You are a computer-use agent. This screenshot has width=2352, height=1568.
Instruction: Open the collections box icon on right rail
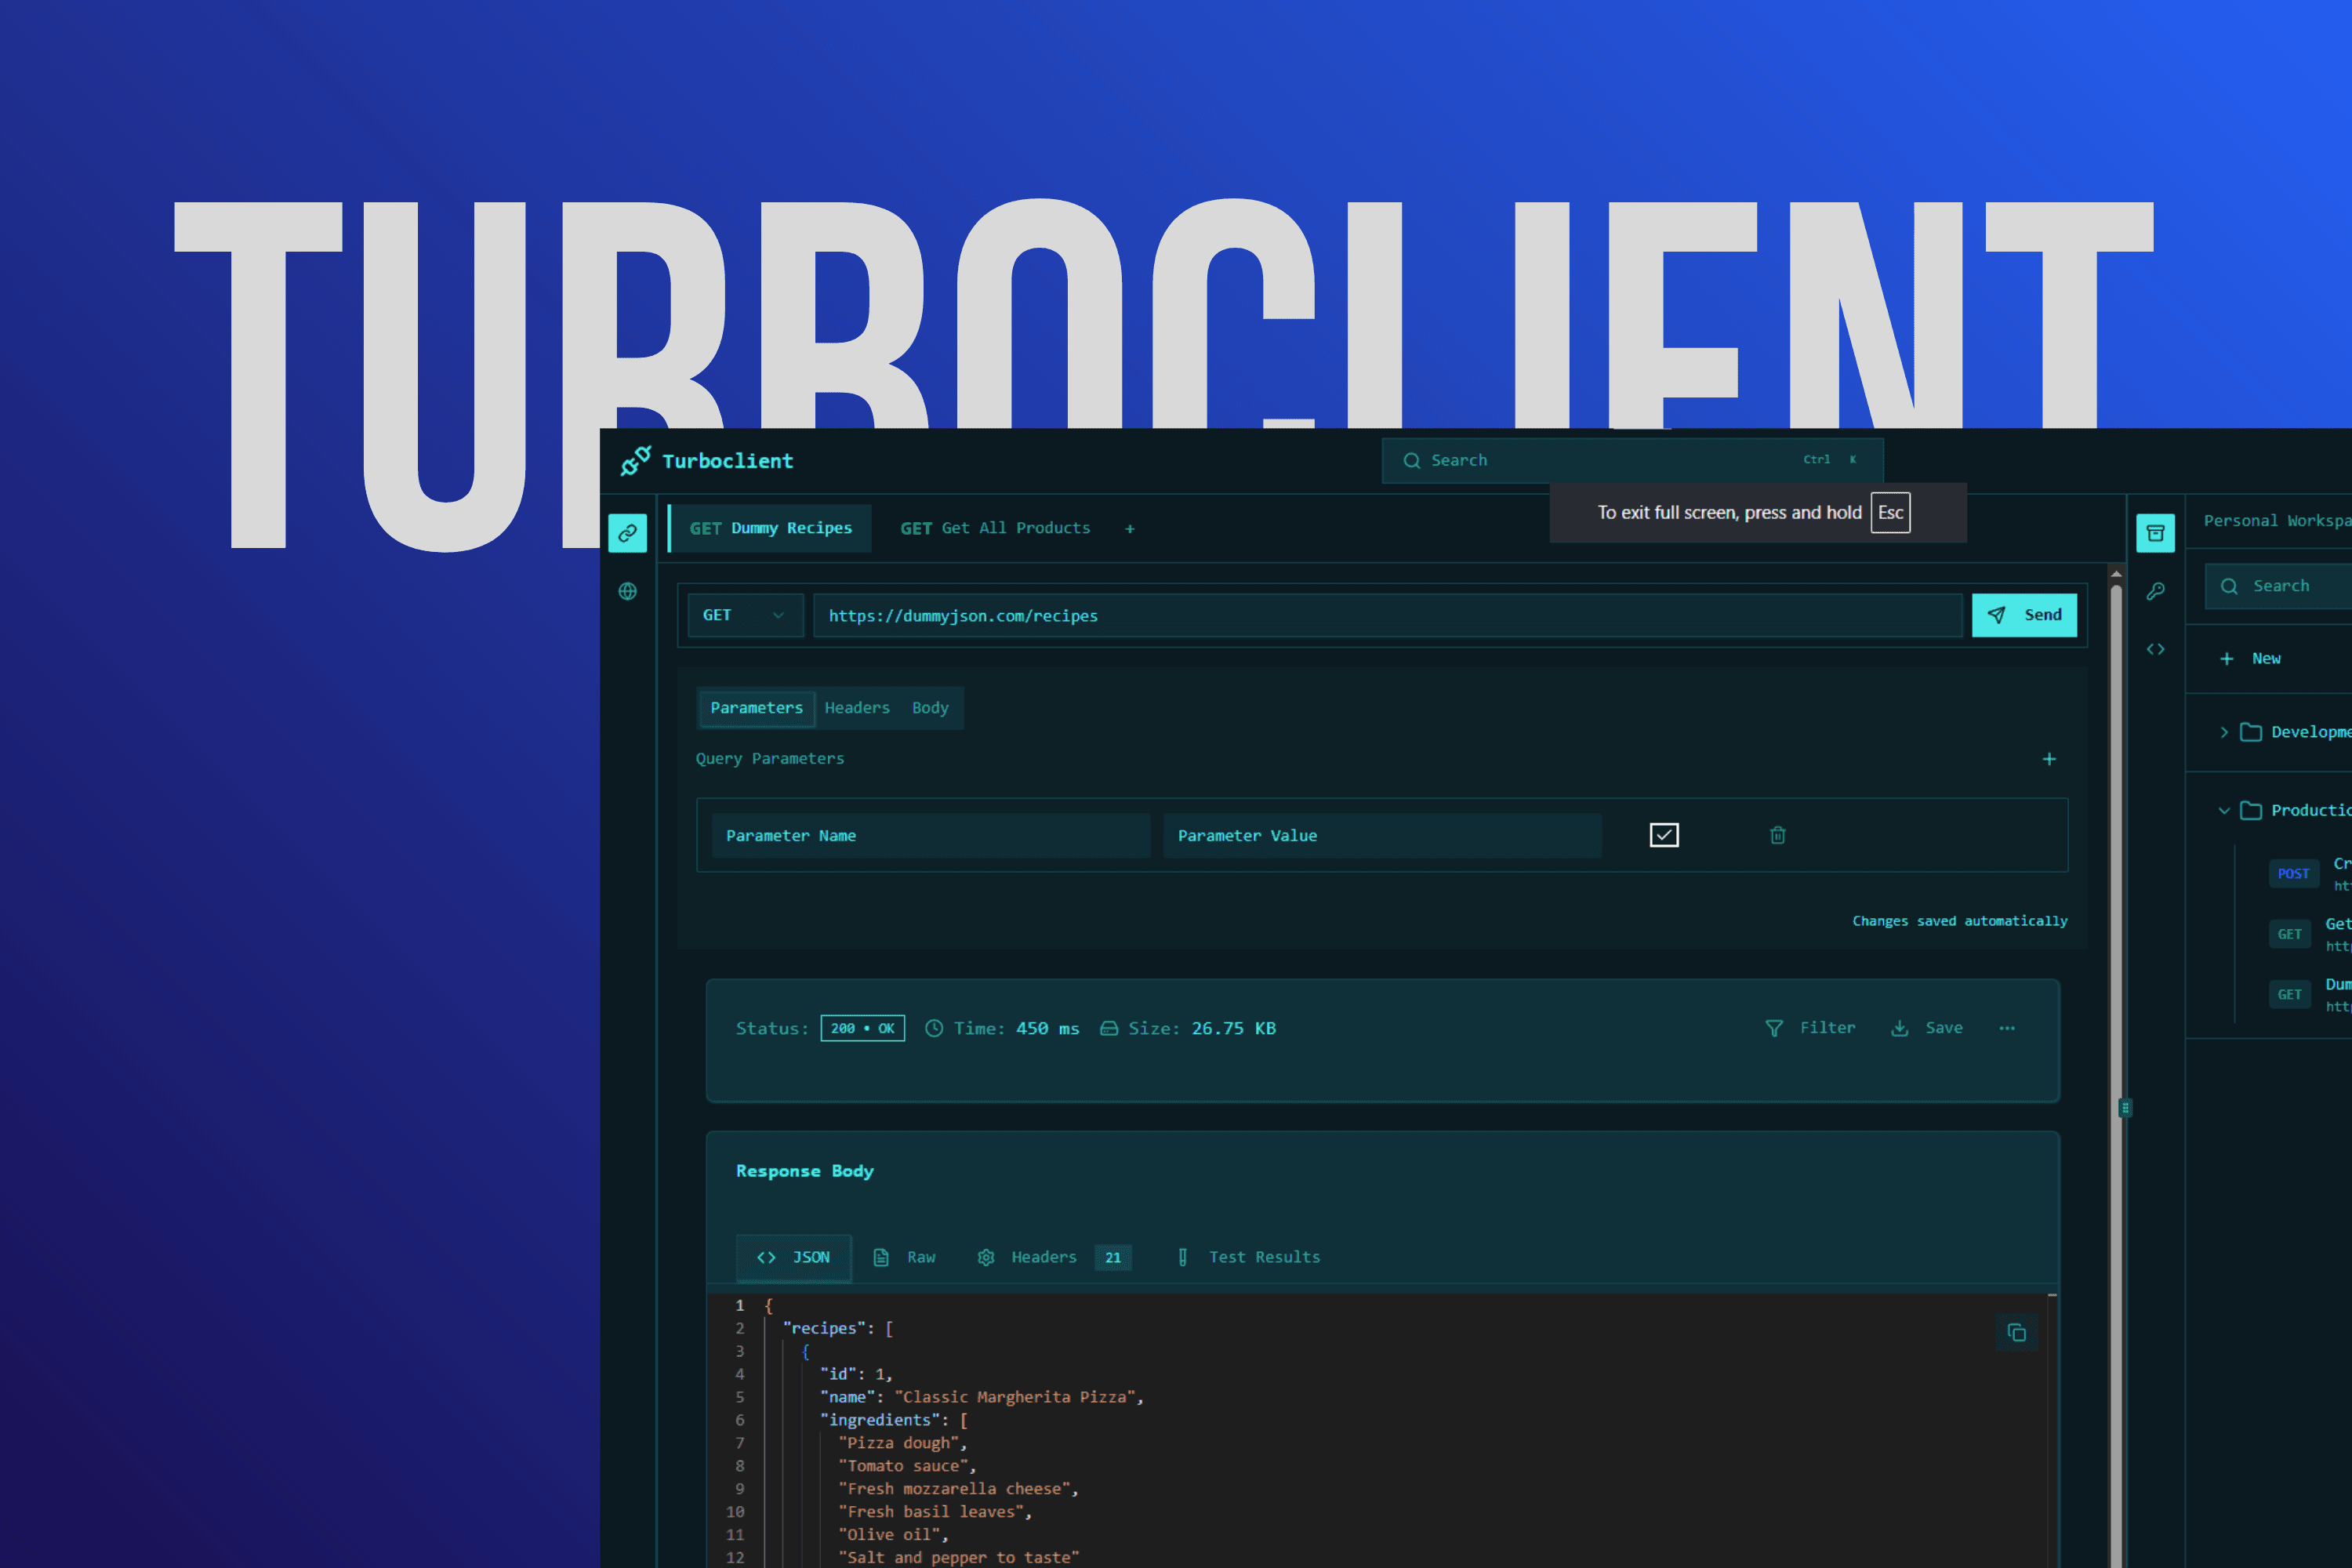click(2156, 532)
